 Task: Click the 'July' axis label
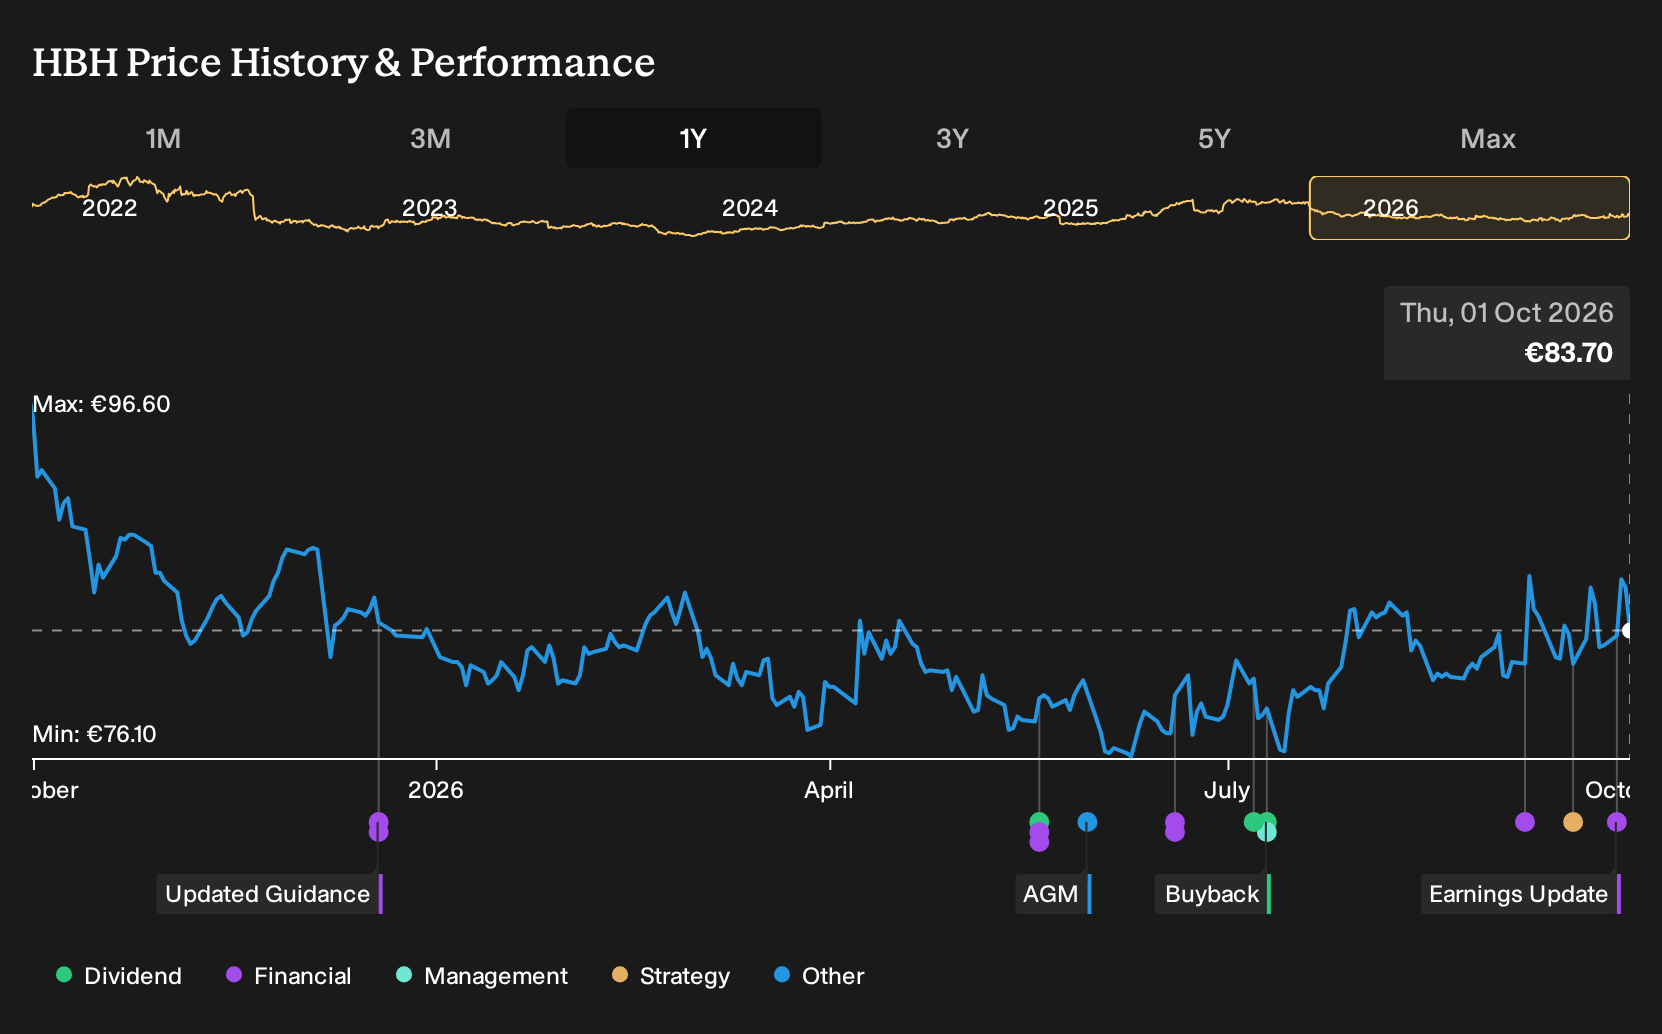click(1227, 790)
